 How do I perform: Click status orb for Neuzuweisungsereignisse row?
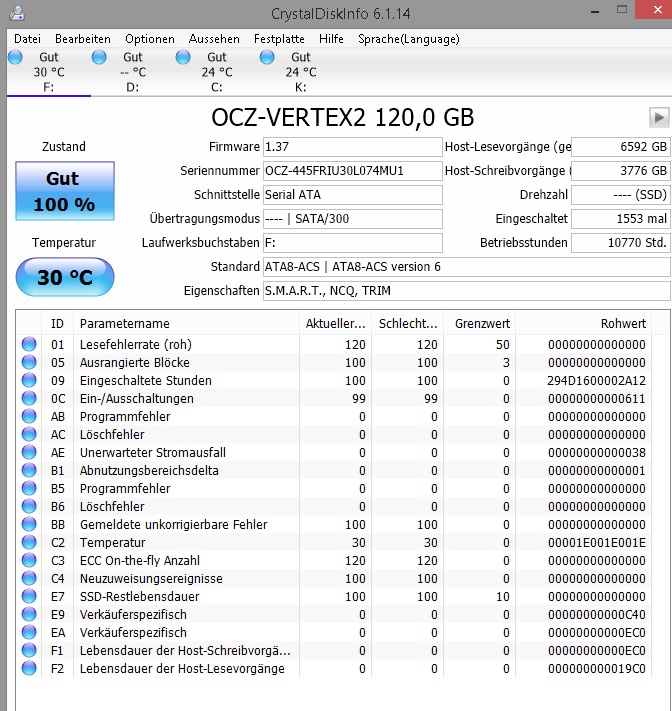coord(29,578)
